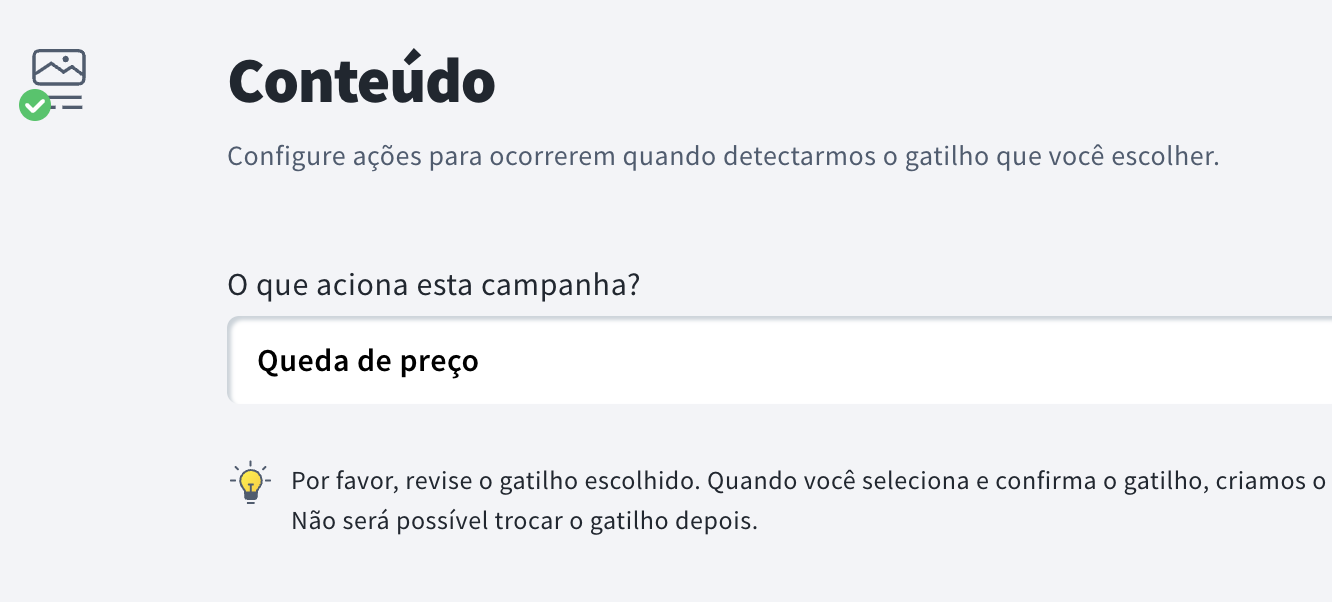Click the Conteúdo step image icon
Viewport: 1332px width, 602px height.
click(59, 67)
